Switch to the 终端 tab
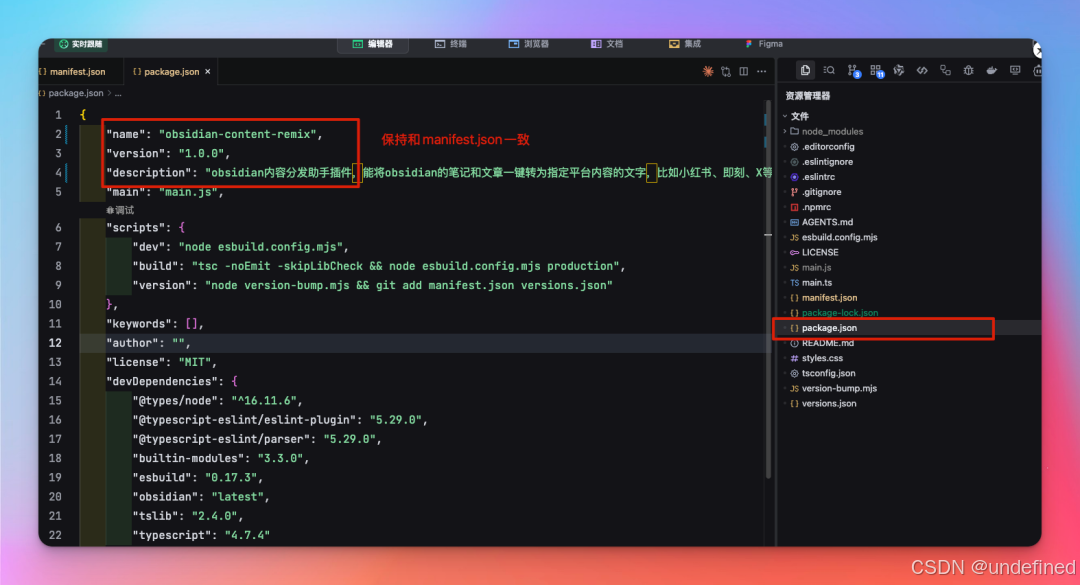 point(451,44)
